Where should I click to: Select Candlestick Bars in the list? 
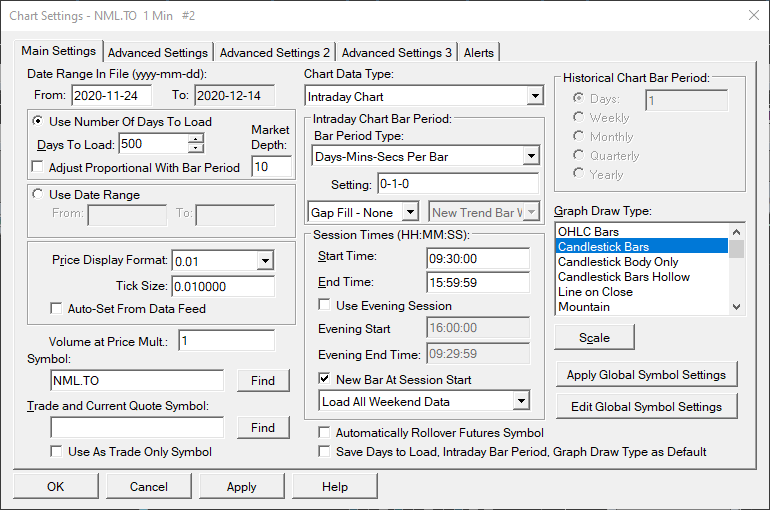[x=642, y=246]
